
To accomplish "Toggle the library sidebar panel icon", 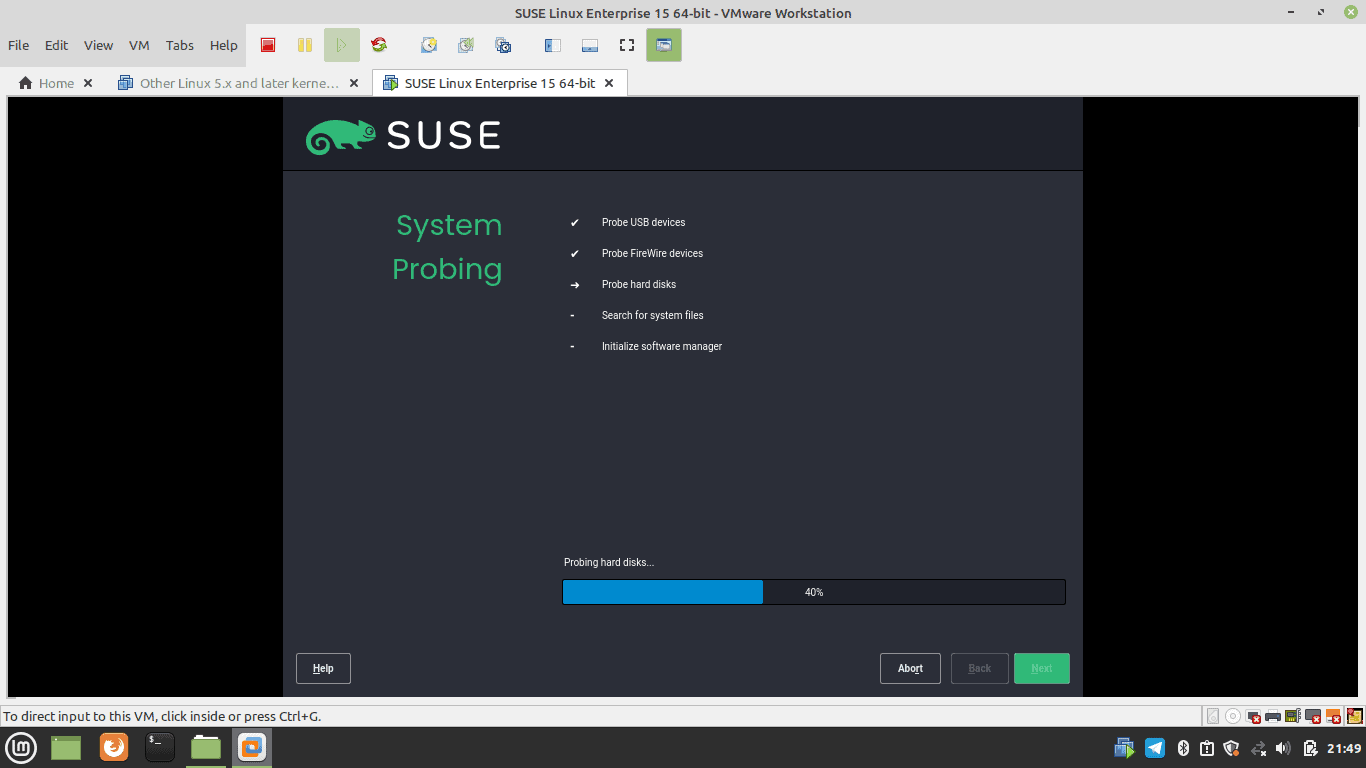I will 553,45.
